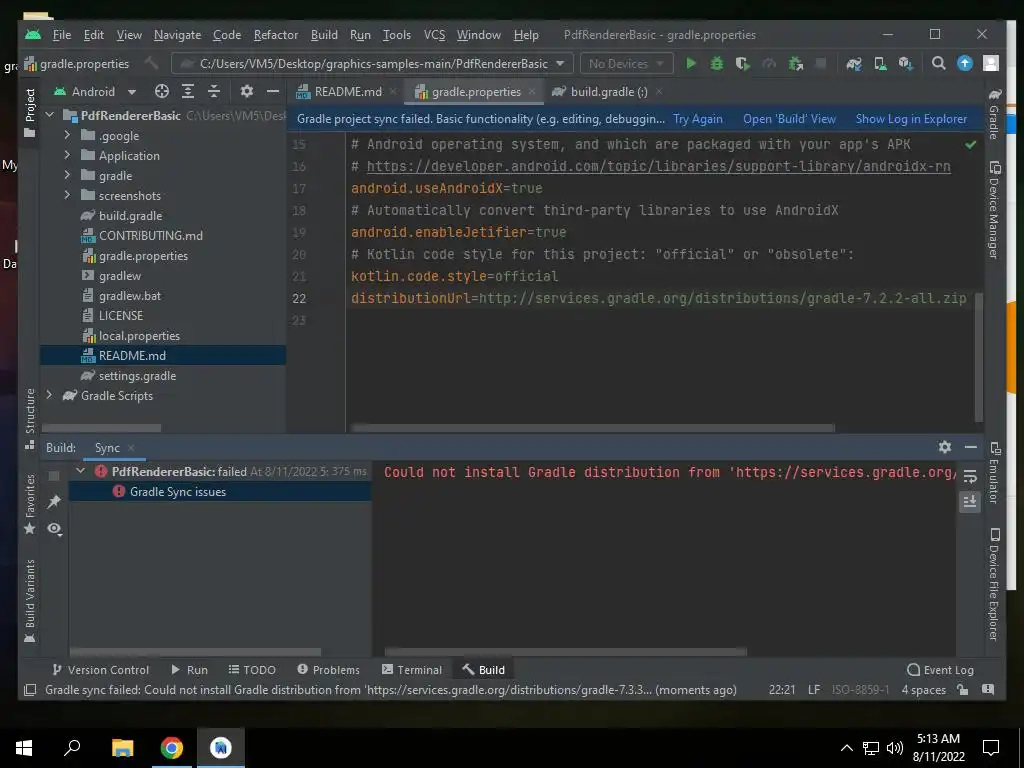This screenshot has width=1024, height=768.
Task: Run the app with the green play icon
Action: tap(691, 63)
